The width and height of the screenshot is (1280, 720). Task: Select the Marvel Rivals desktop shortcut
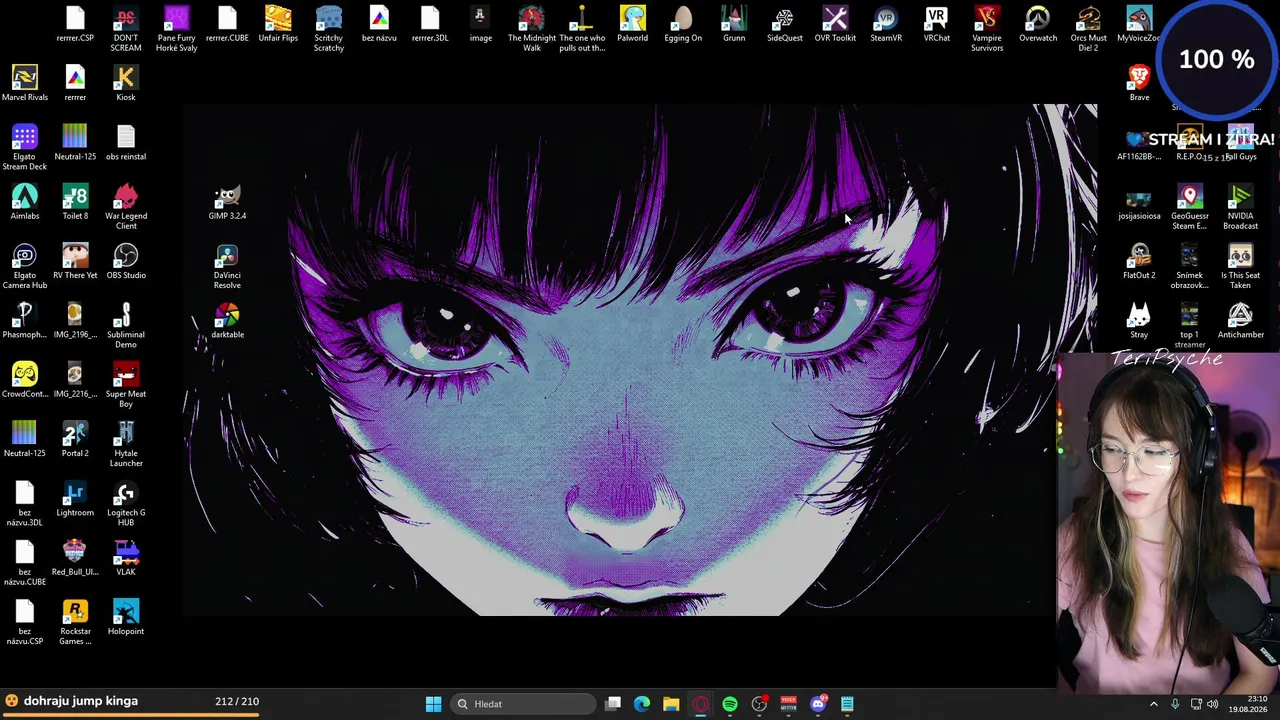[x=25, y=84]
